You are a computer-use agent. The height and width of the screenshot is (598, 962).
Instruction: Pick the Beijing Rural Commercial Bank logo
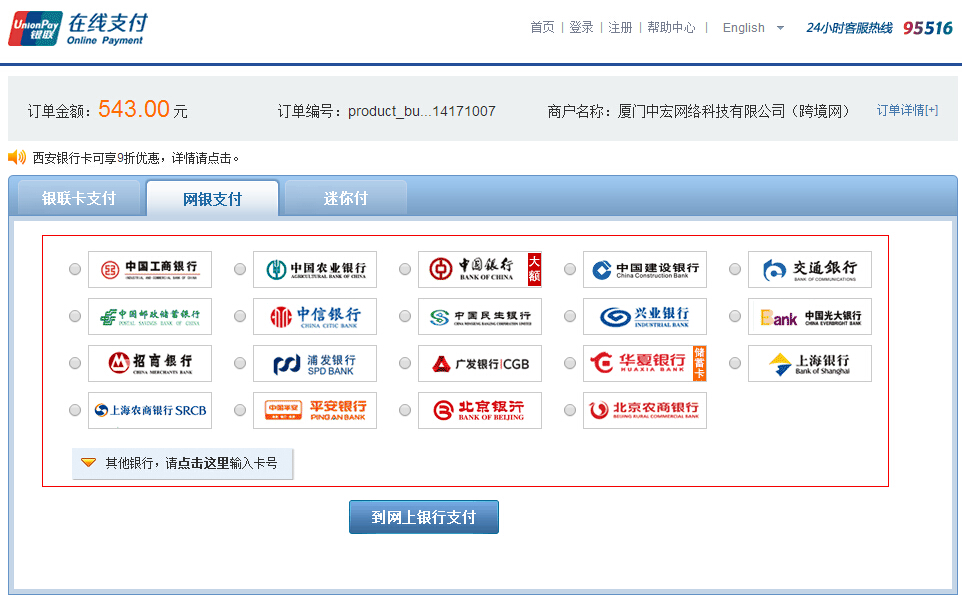point(645,410)
